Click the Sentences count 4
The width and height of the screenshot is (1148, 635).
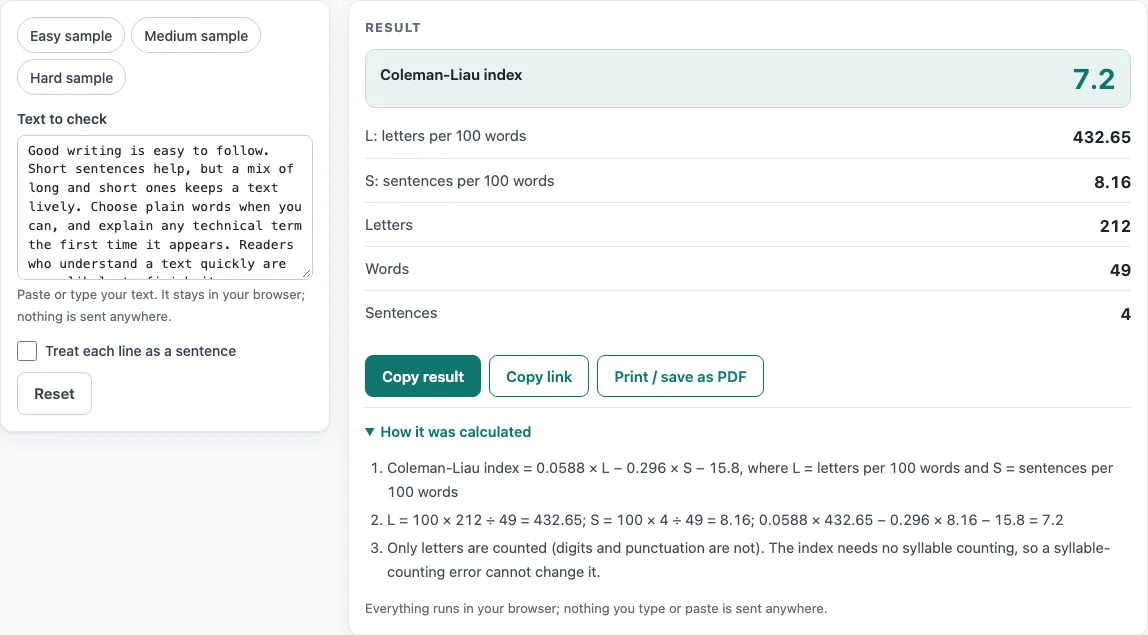[x=1125, y=313]
